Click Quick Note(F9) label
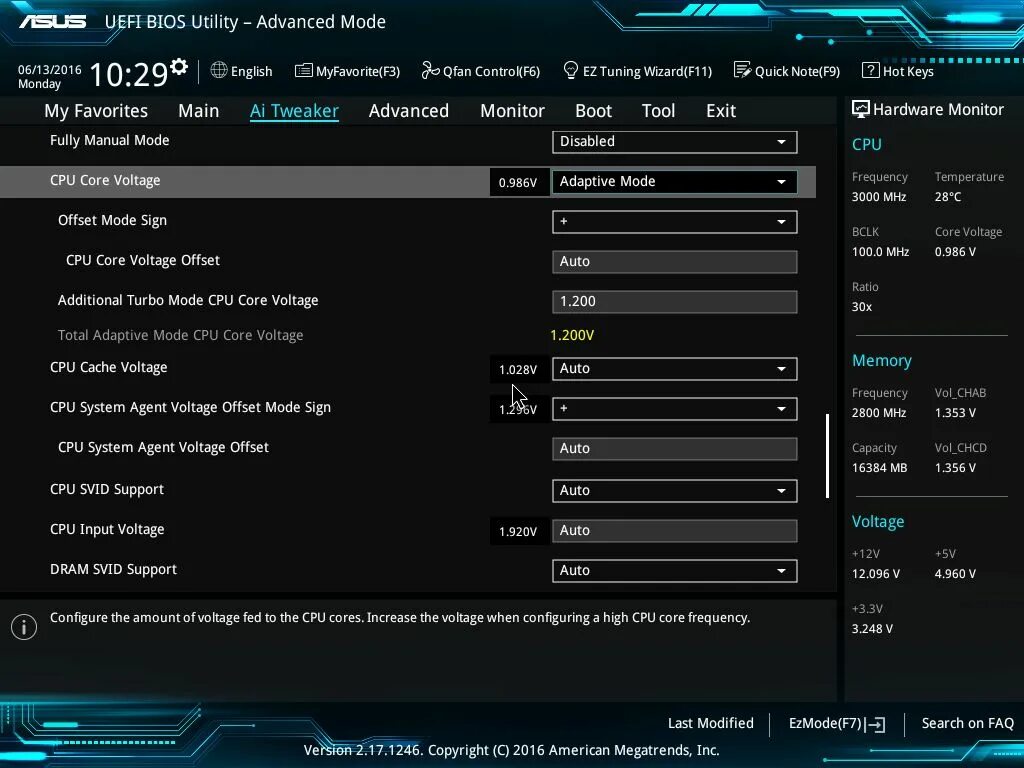The image size is (1024, 768). [797, 71]
